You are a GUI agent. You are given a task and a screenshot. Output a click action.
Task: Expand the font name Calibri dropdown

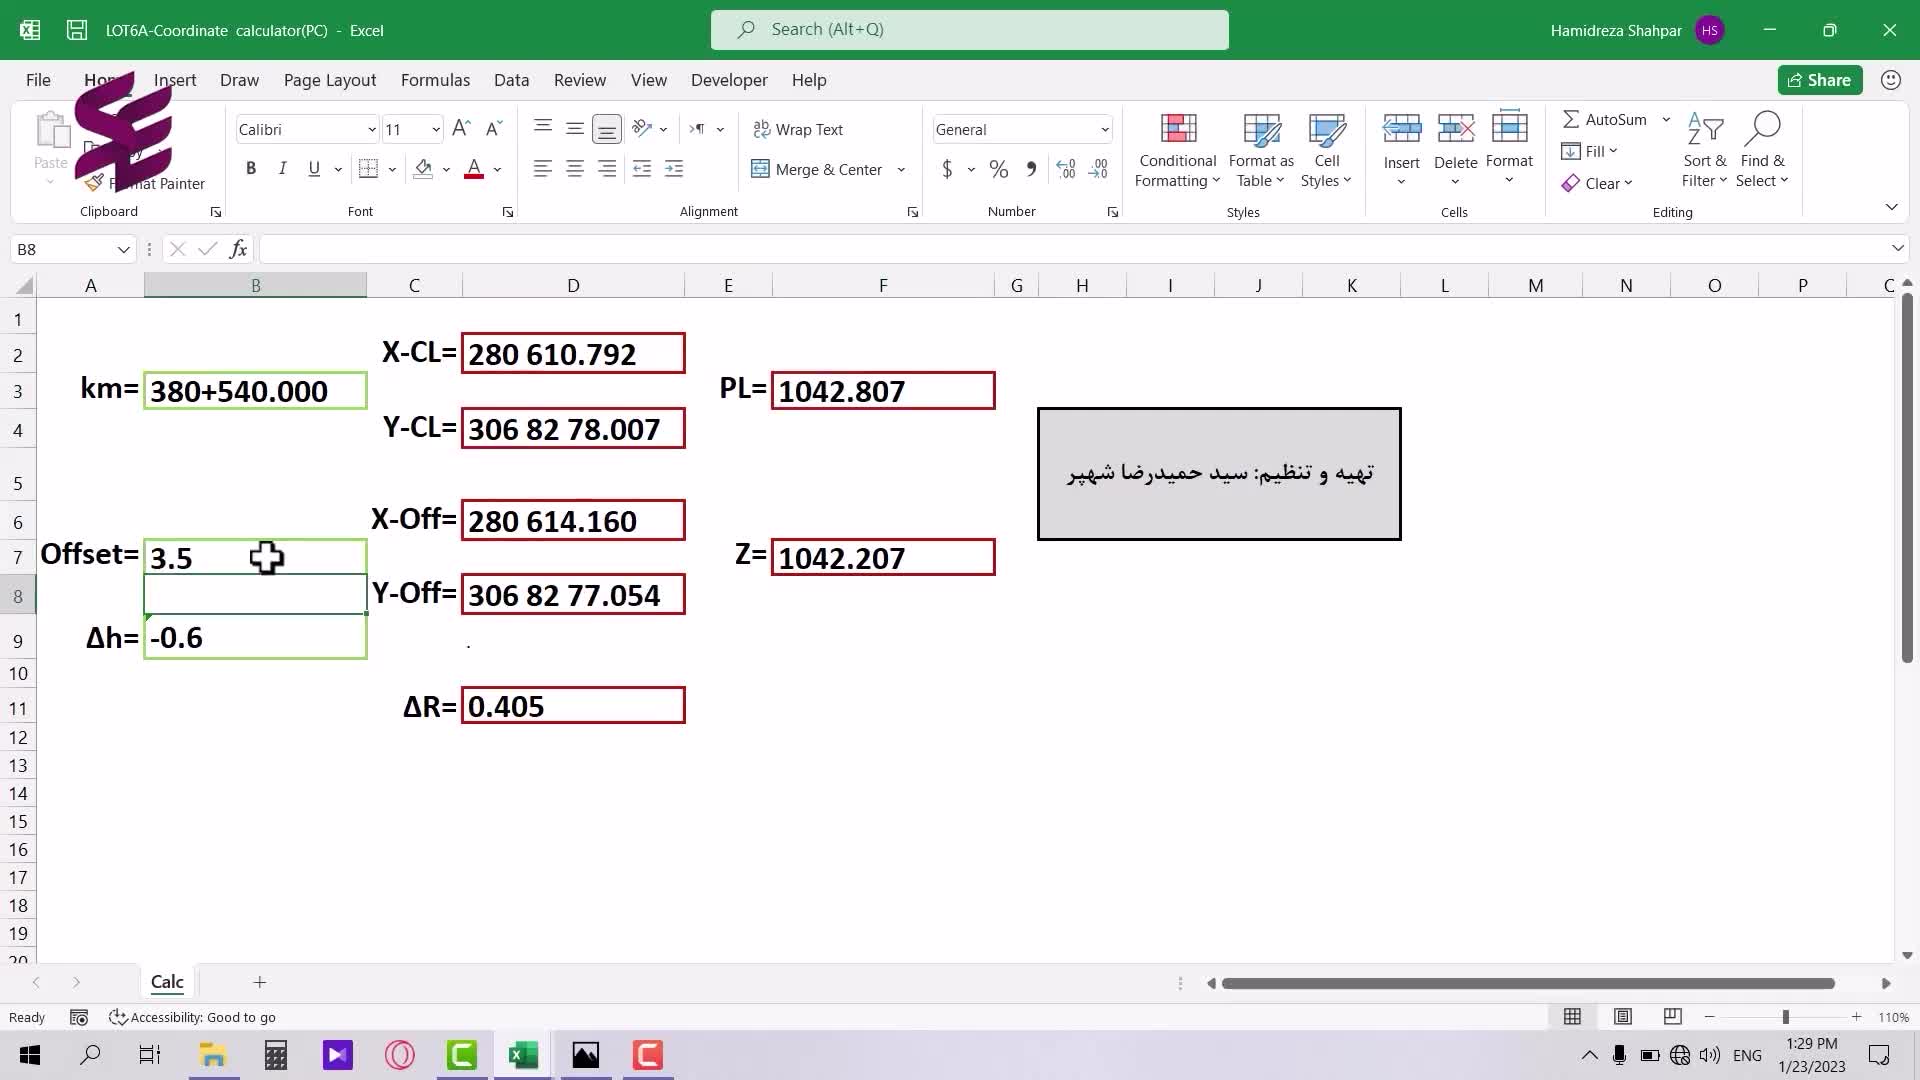371,130
